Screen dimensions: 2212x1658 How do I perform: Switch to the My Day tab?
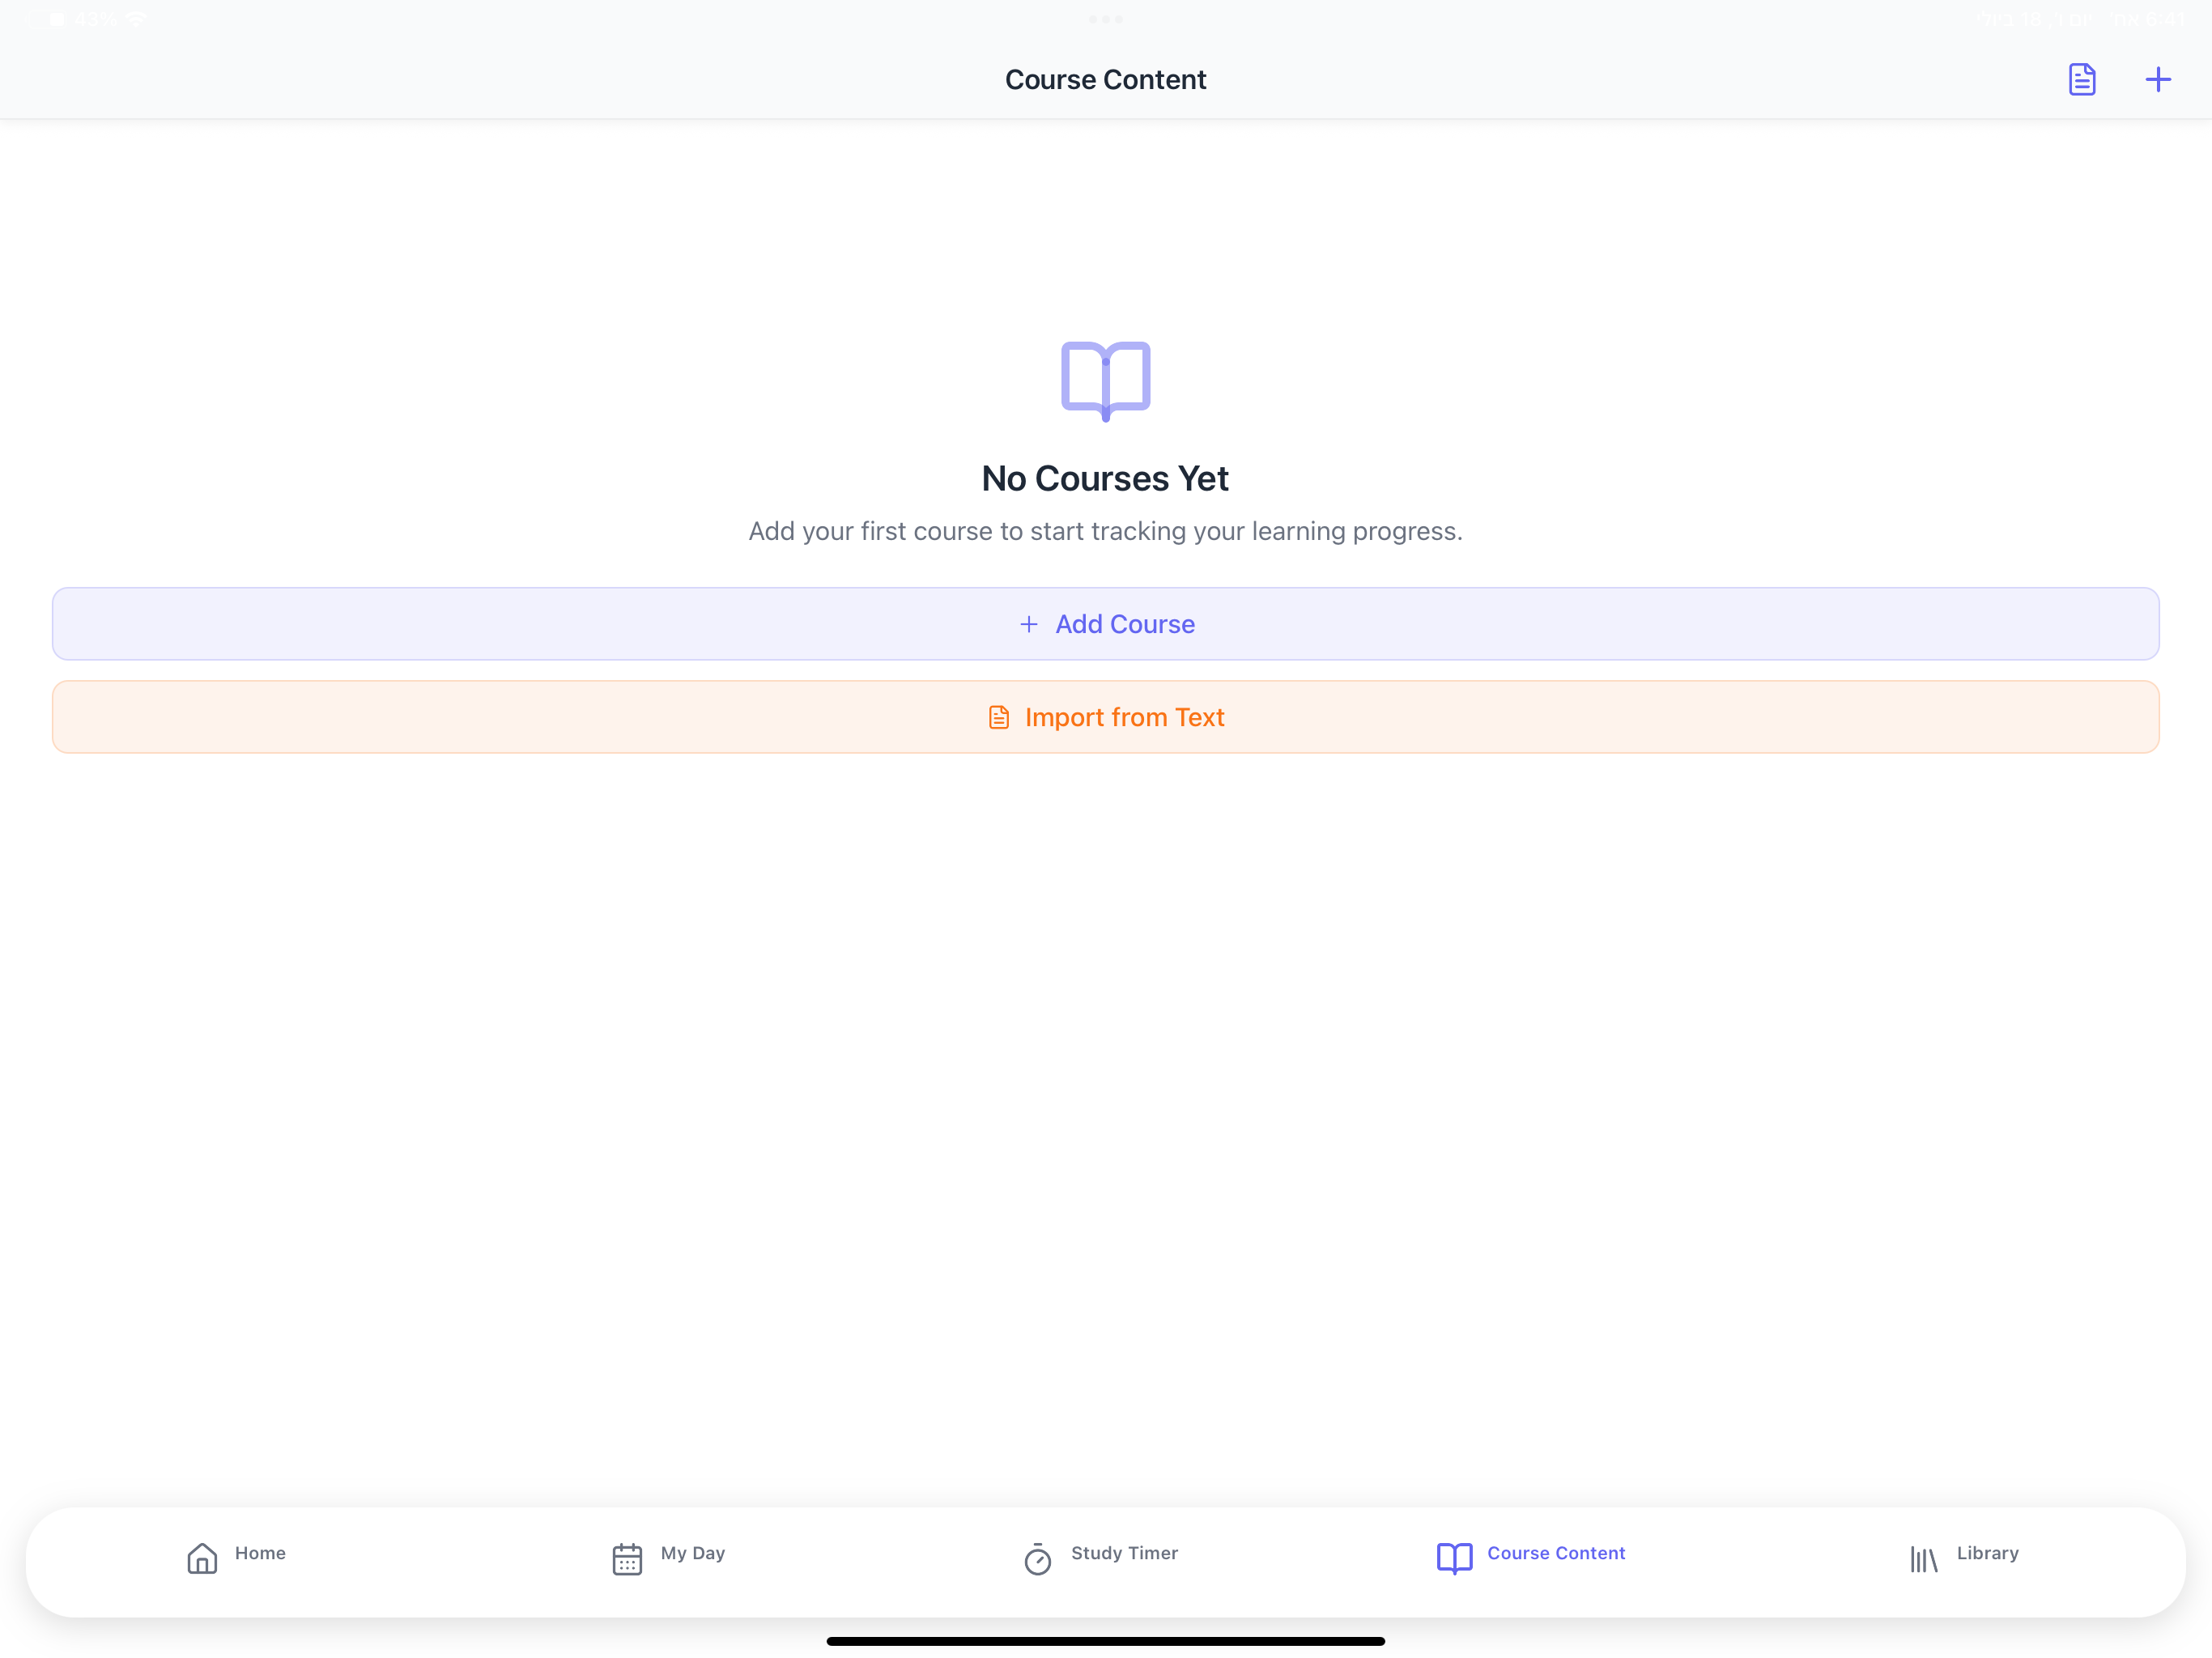(x=668, y=1556)
